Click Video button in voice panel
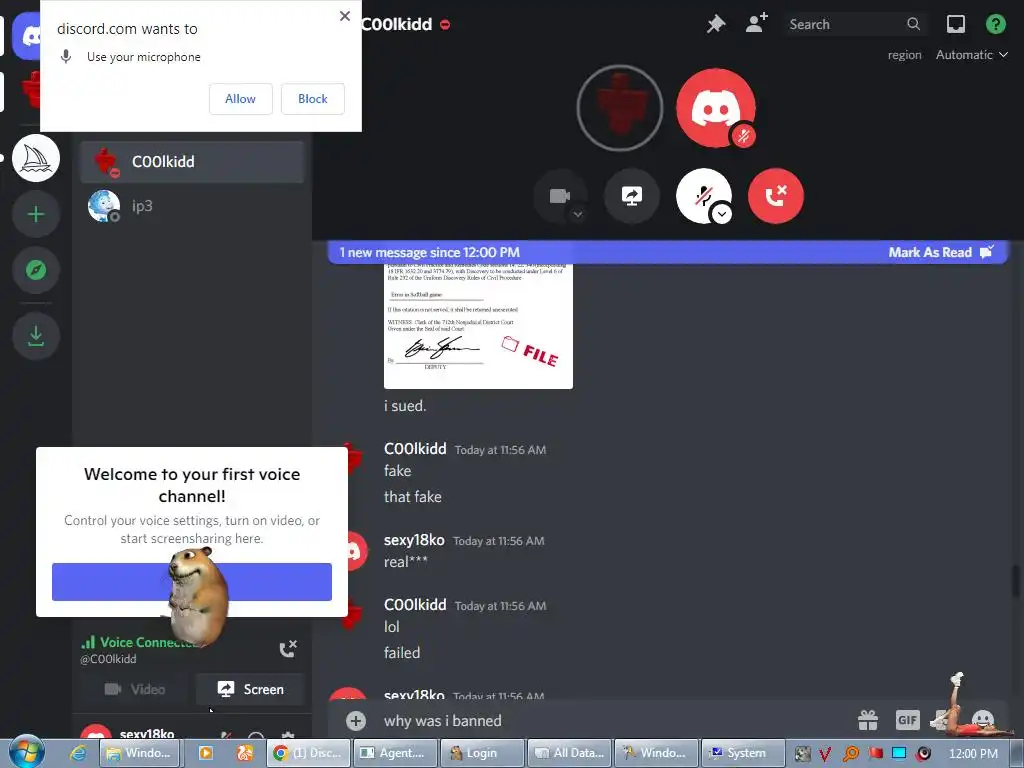Viewport: 1024px width, 768px height. 135,689
